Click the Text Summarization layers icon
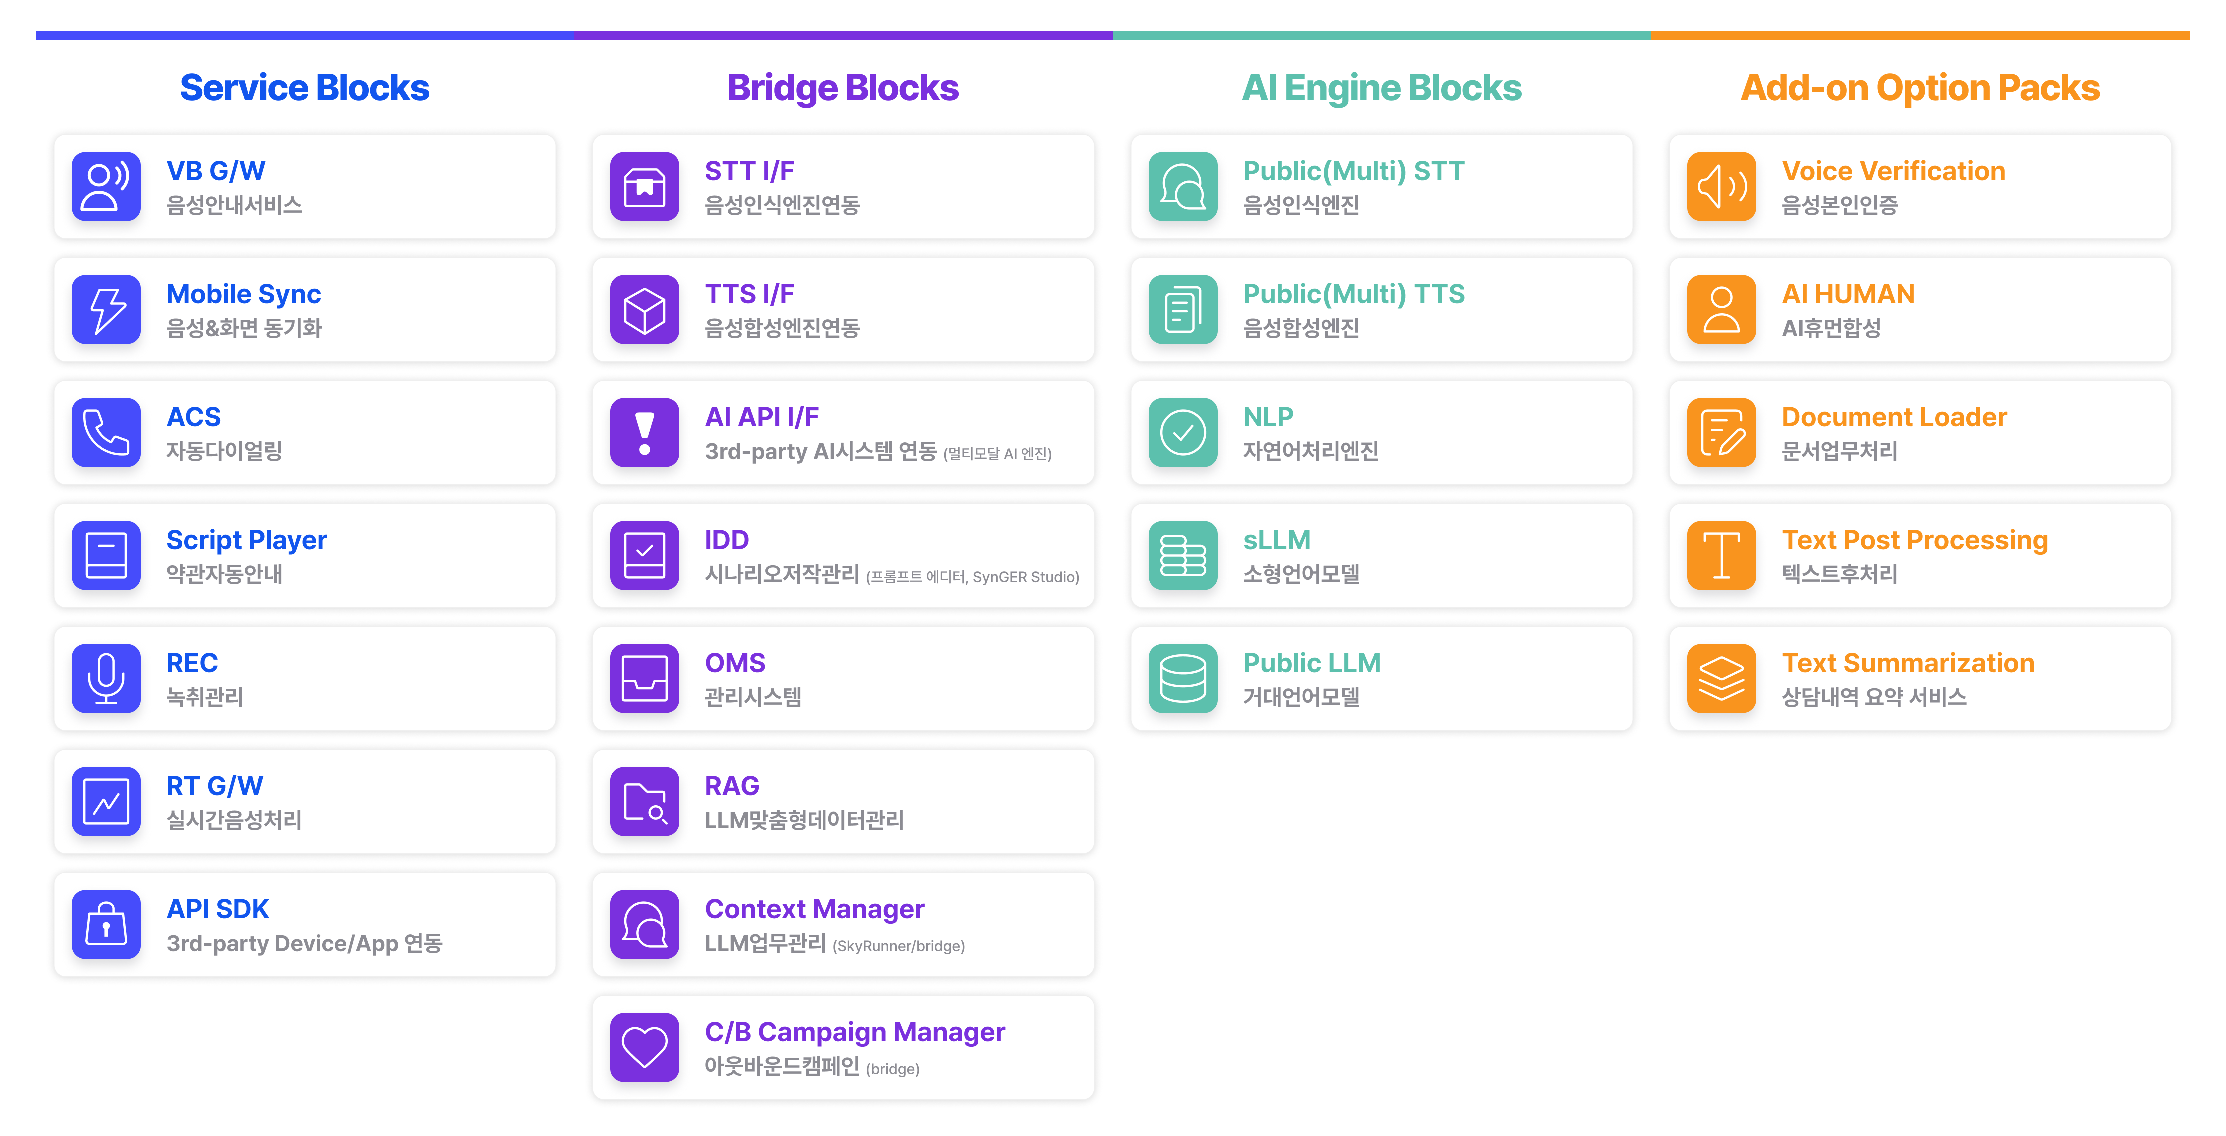Image resolution: width=2226 pixels, height=1136 pixels. click(x=1721, y=678)
